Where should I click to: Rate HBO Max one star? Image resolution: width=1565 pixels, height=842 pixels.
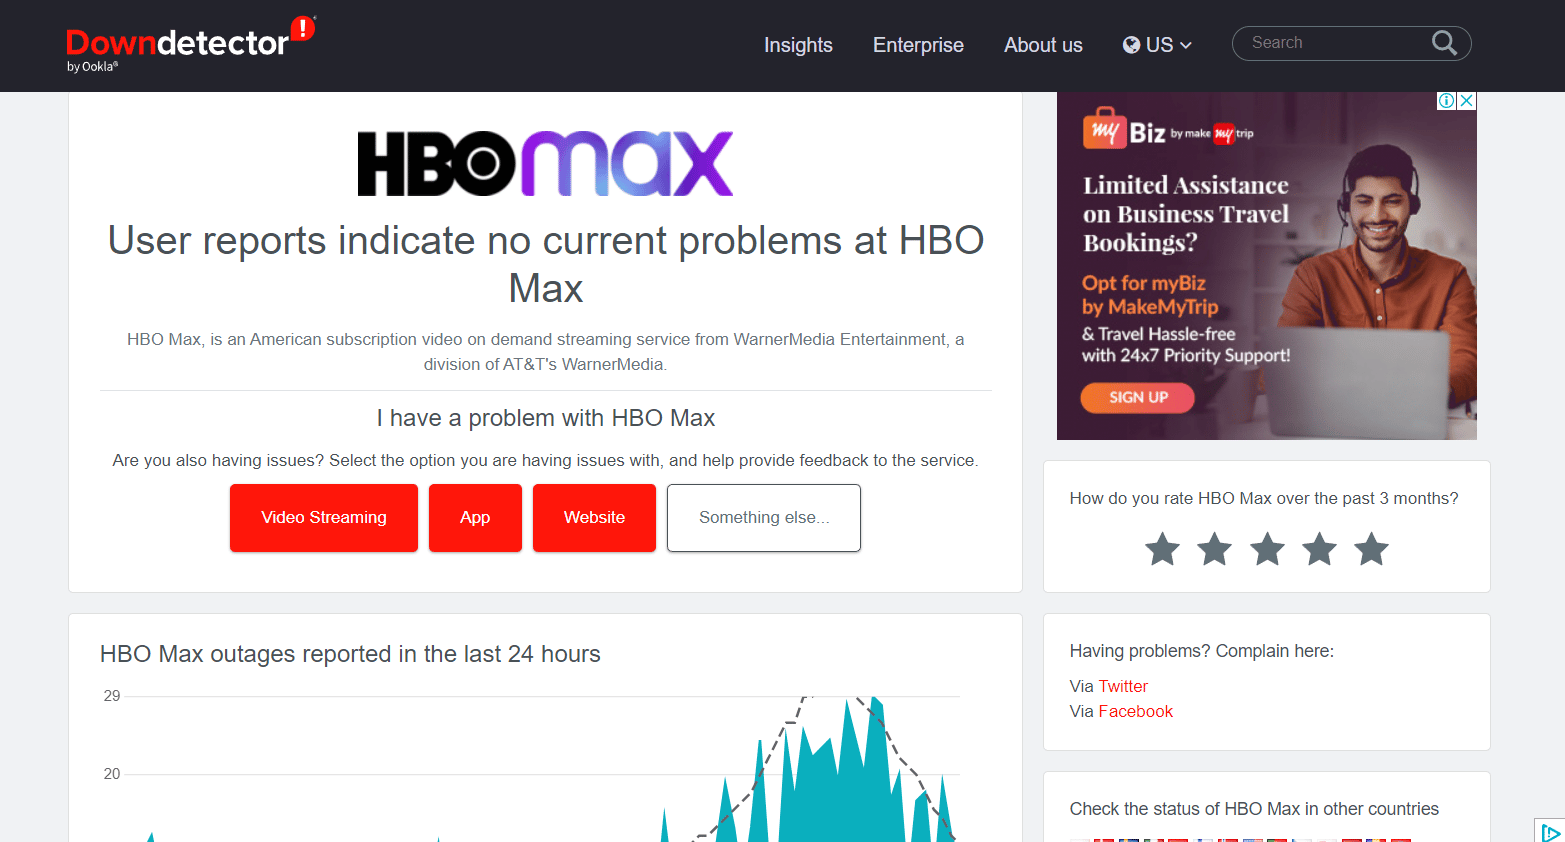(x=1162, y=549)
